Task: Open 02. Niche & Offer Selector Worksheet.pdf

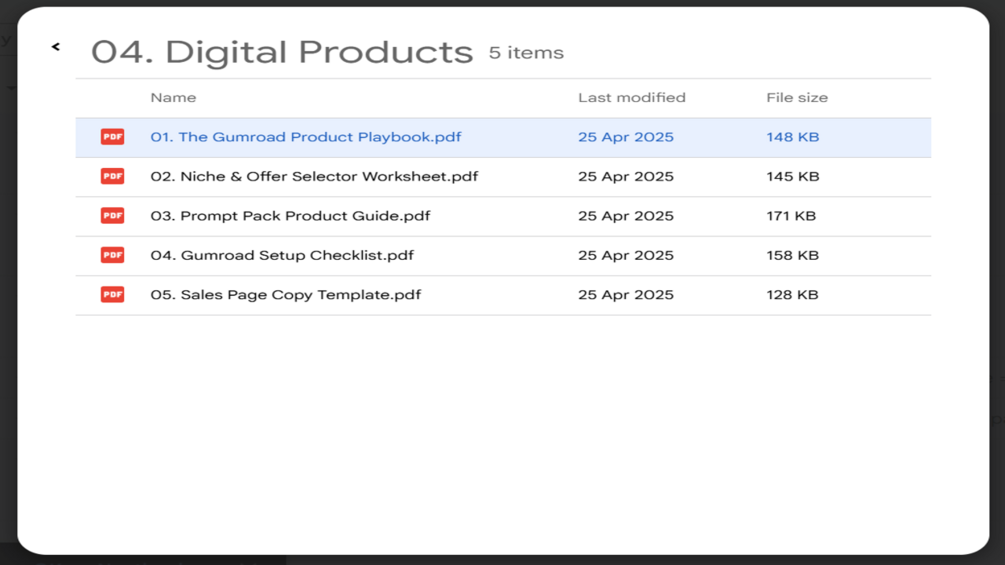Action: click(313, 176)
